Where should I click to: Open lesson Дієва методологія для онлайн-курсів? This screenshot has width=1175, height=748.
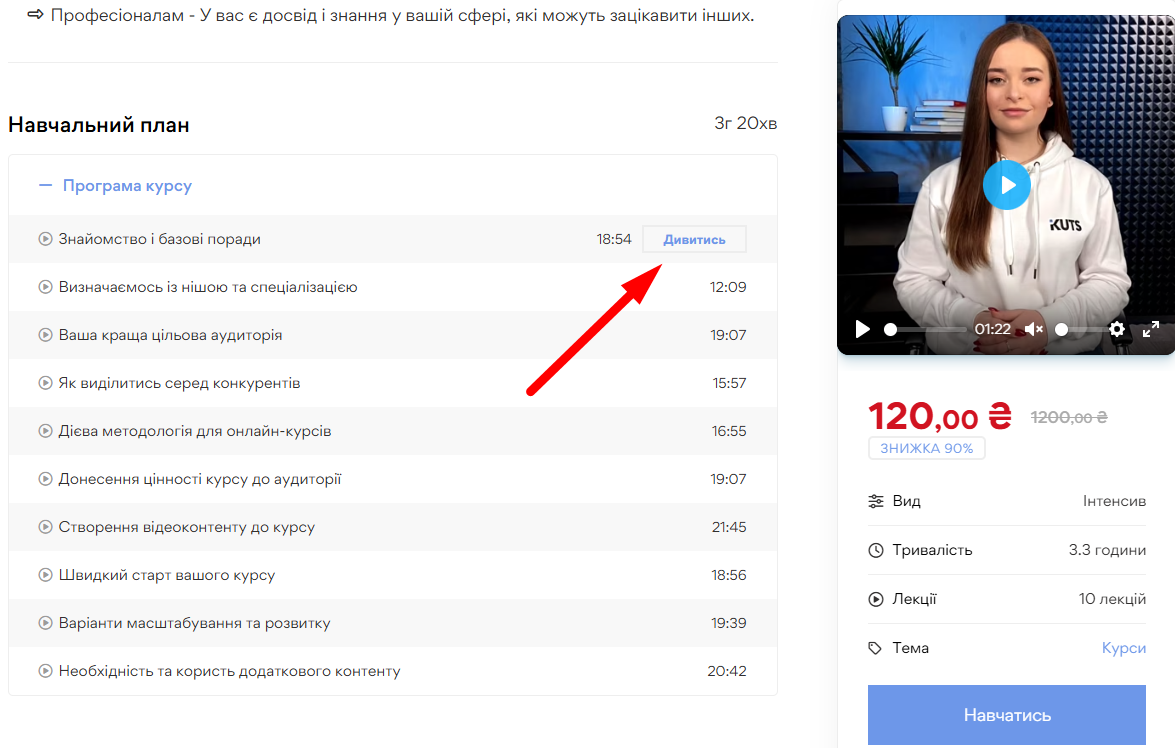pos(195,431)
